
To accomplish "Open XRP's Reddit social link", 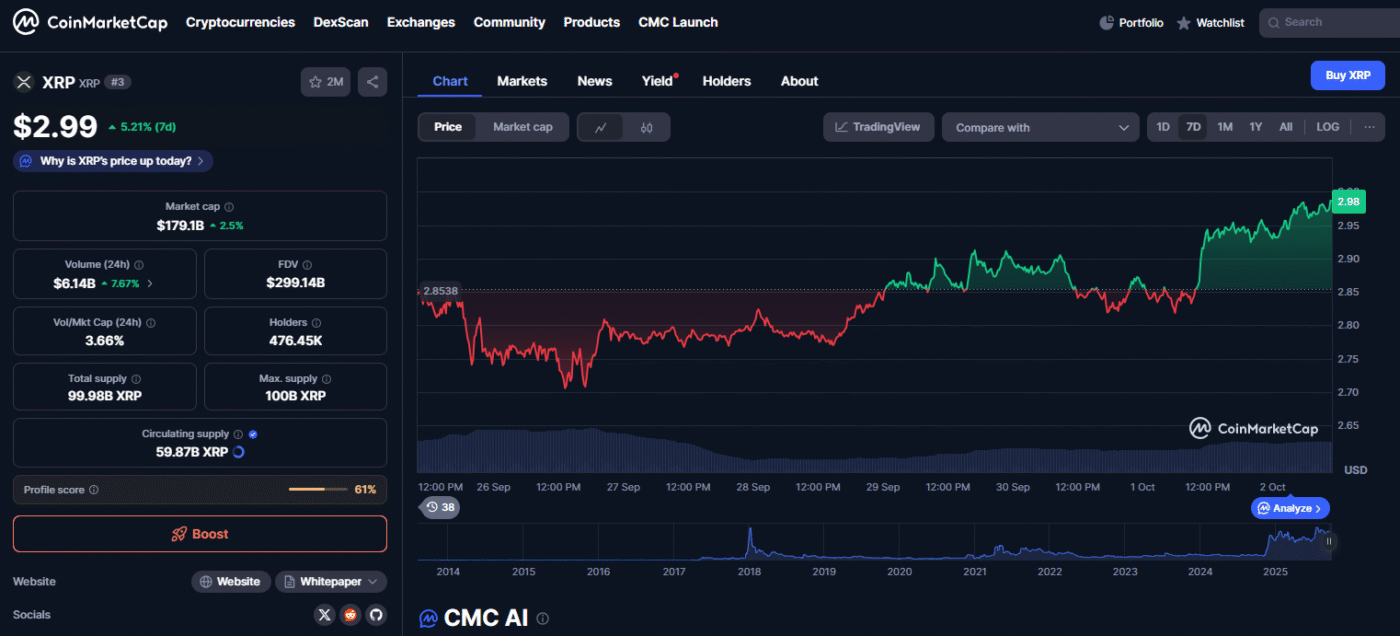I will point(350,615).
